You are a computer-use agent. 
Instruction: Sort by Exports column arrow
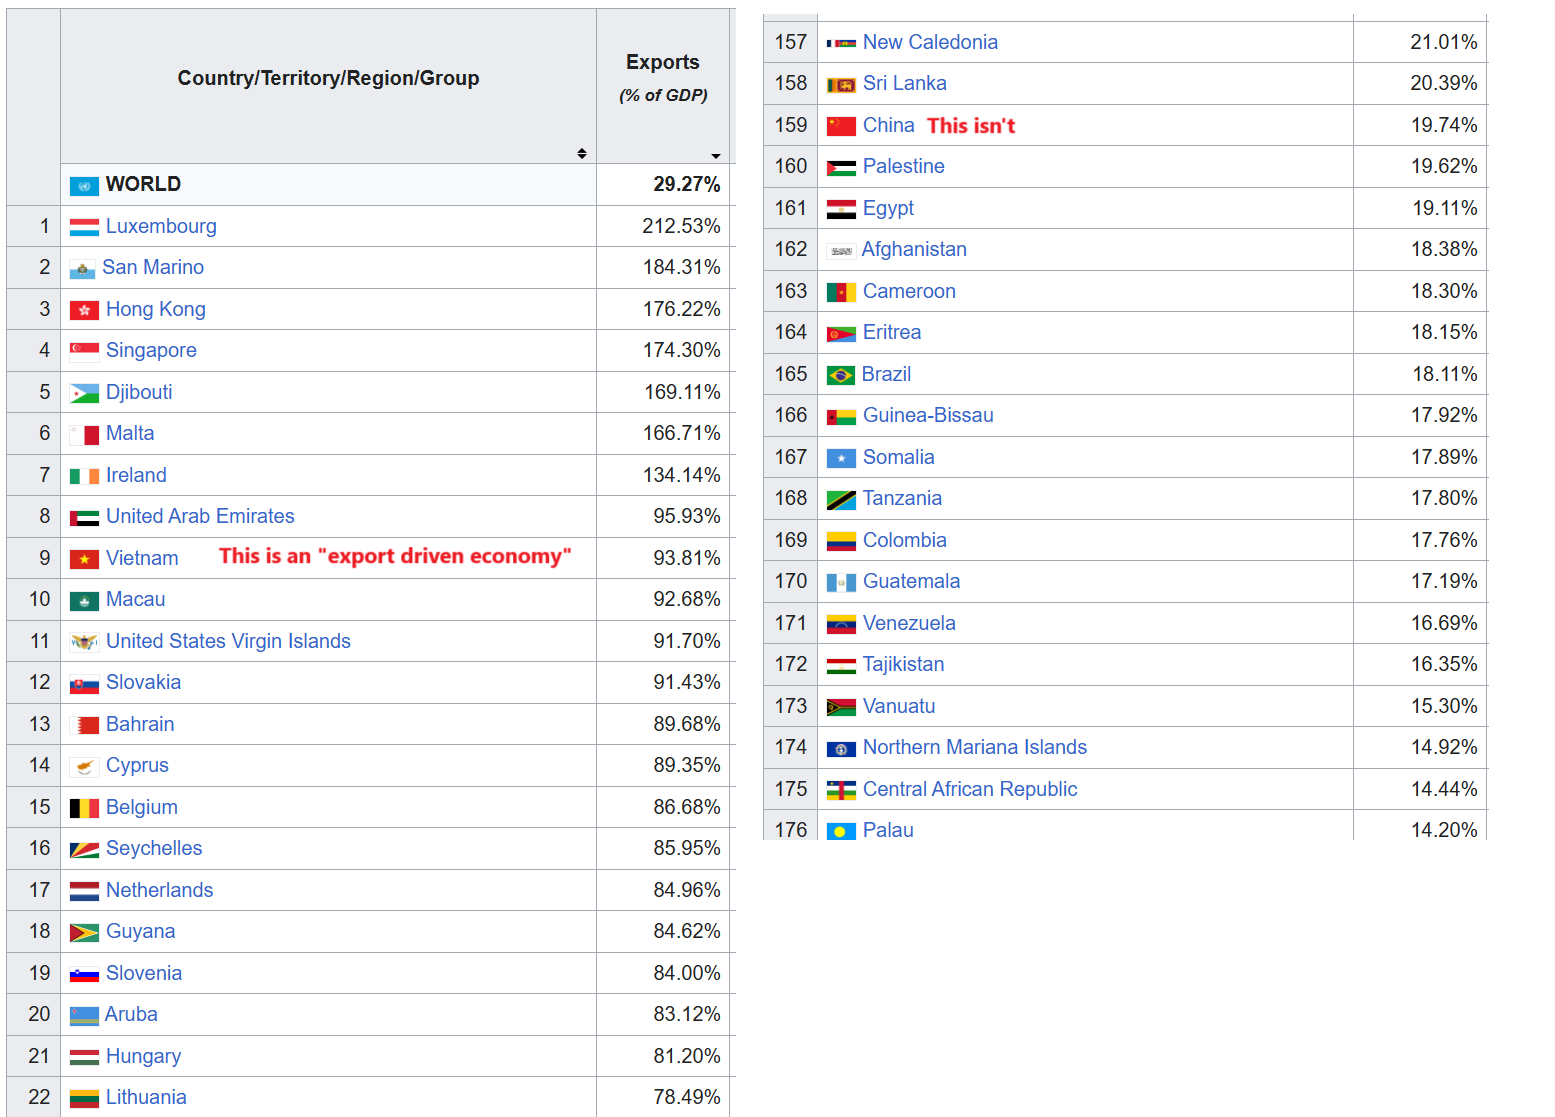tap(716, 156)
